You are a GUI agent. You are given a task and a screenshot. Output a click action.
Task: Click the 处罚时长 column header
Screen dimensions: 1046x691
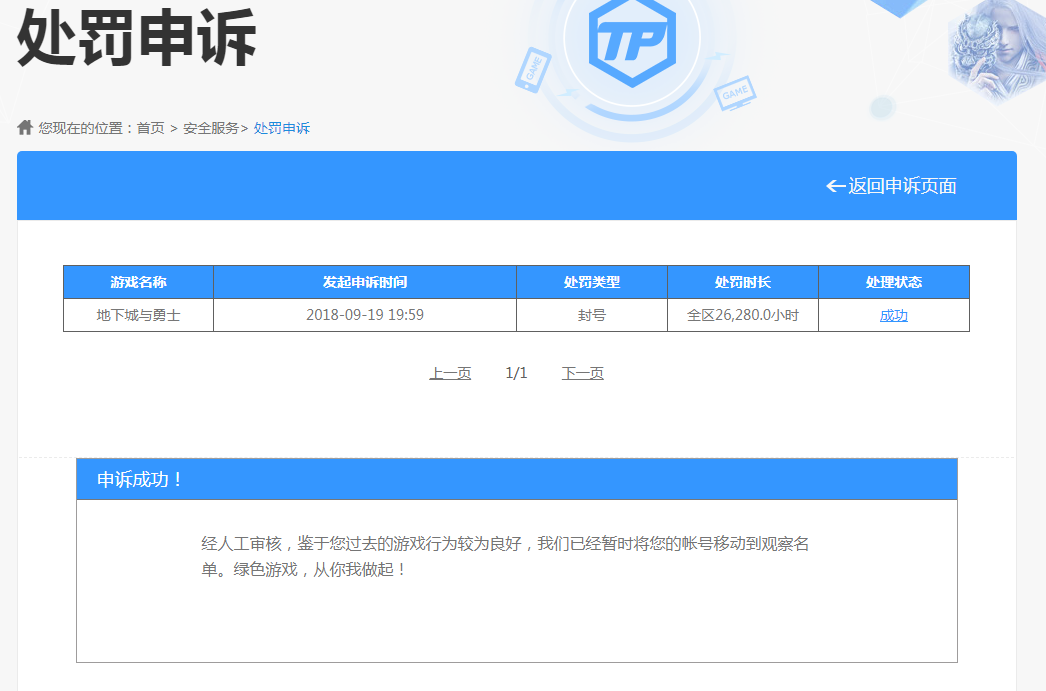[743, 282]
